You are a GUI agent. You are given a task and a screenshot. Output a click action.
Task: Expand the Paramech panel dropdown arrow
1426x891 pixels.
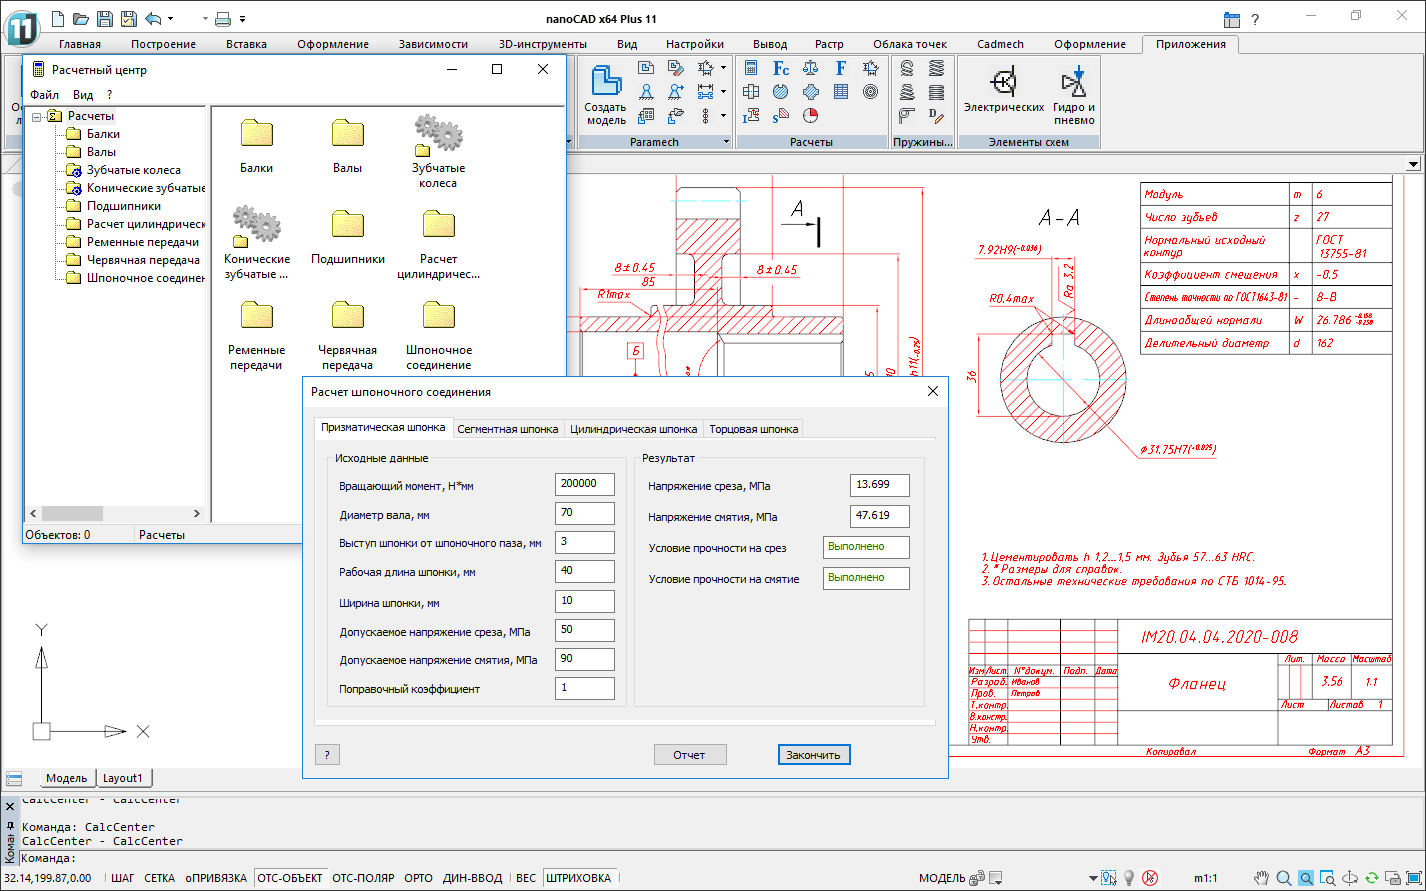coord(726,142)
